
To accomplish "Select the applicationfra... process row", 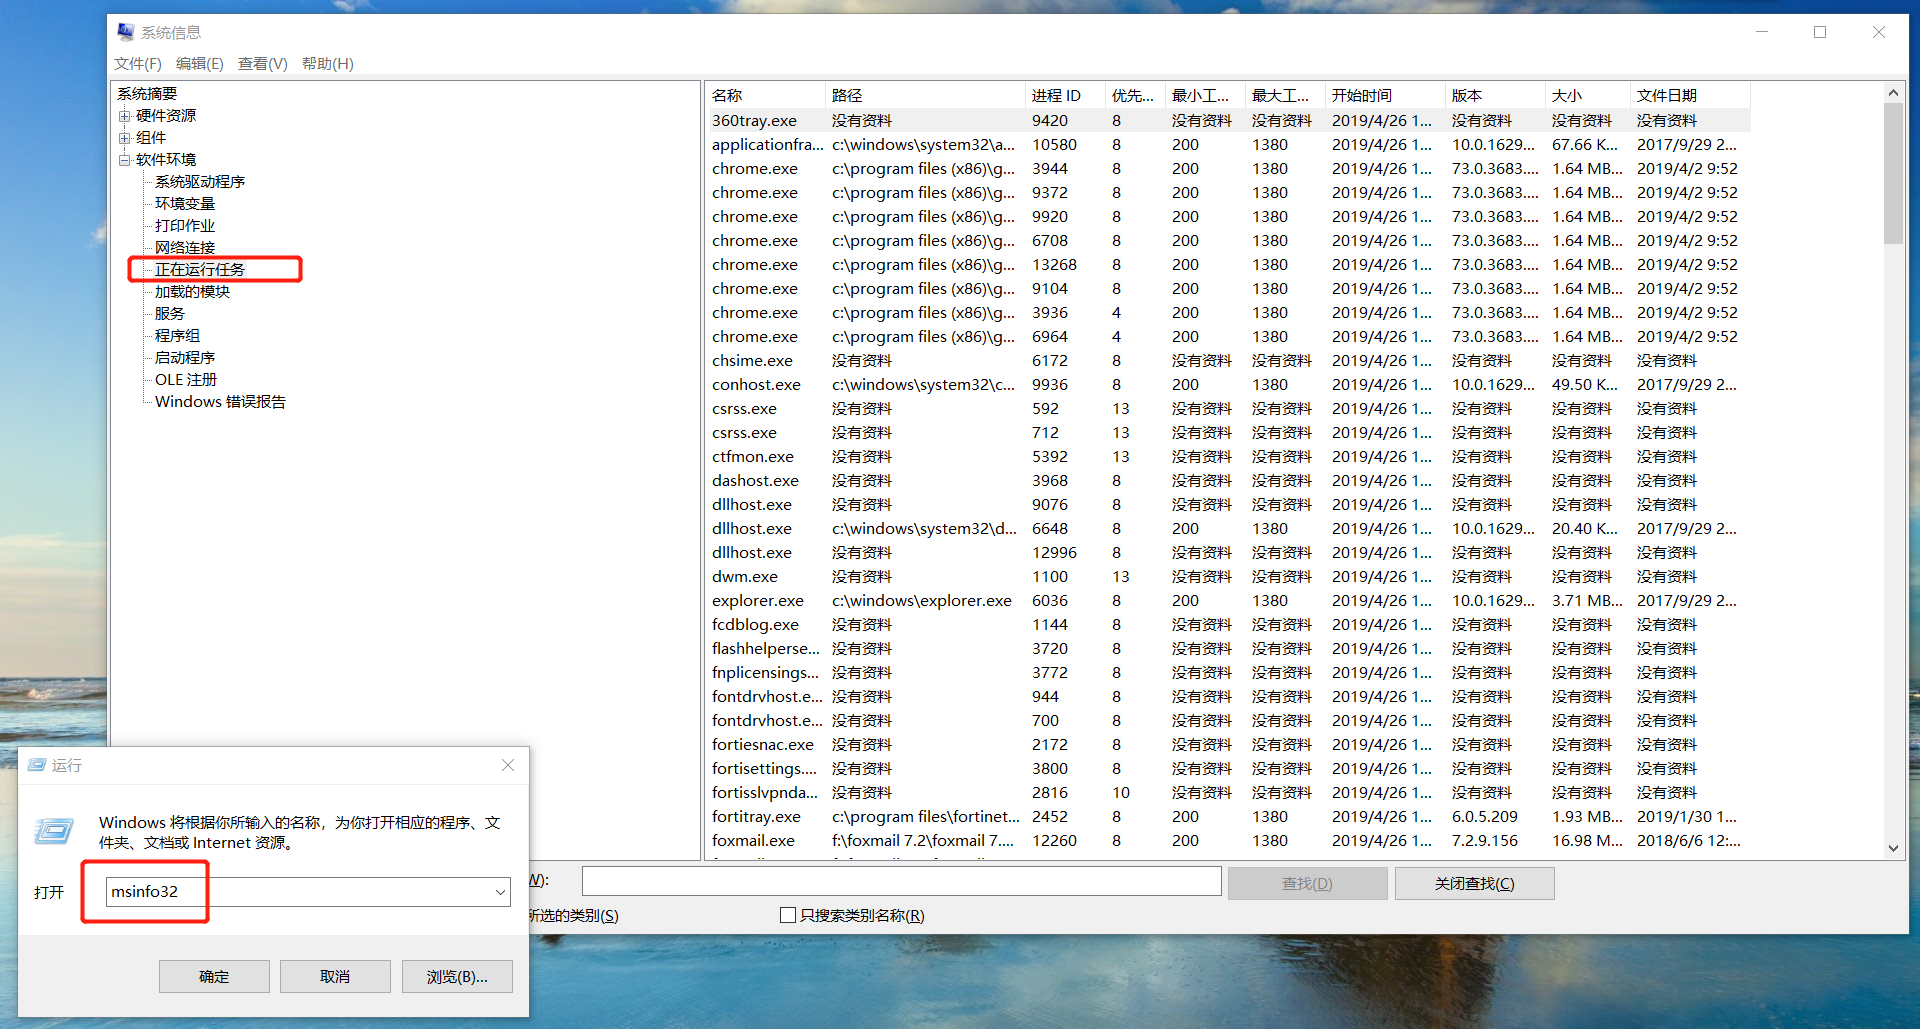I will coord(1229,144).
